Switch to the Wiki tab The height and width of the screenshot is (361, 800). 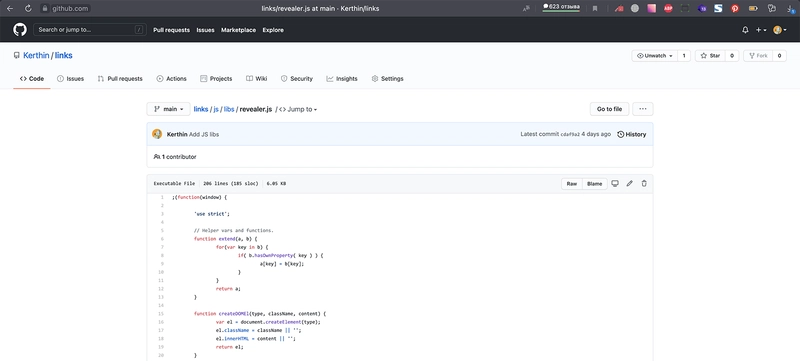point(257,79)
